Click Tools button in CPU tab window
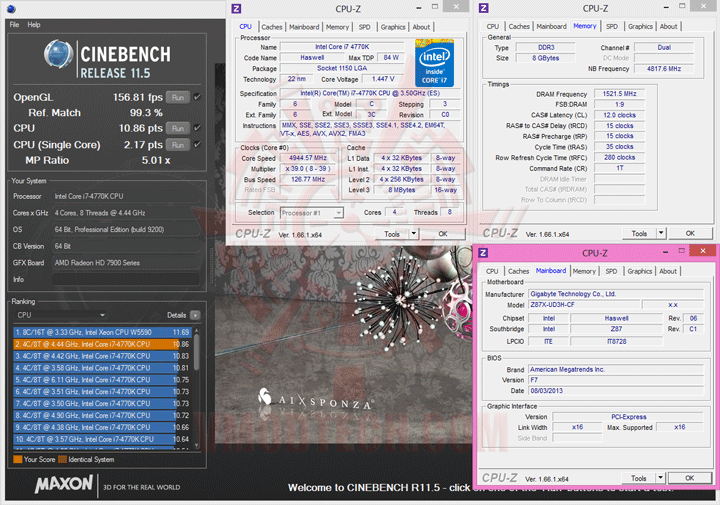Image resolution: width=720 pixels, height=505 pixels. pyautogui.click(x=392, y=234)
